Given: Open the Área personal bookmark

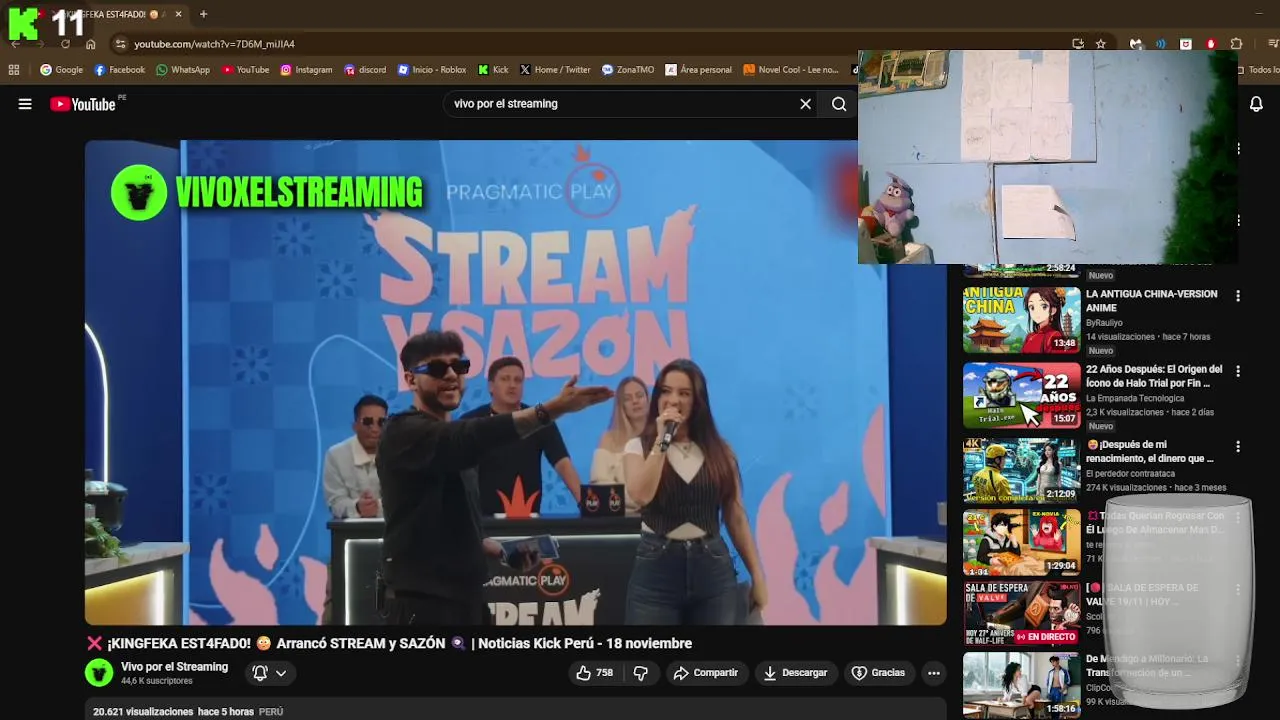Looking at the screenshot, I should point(698,70).
